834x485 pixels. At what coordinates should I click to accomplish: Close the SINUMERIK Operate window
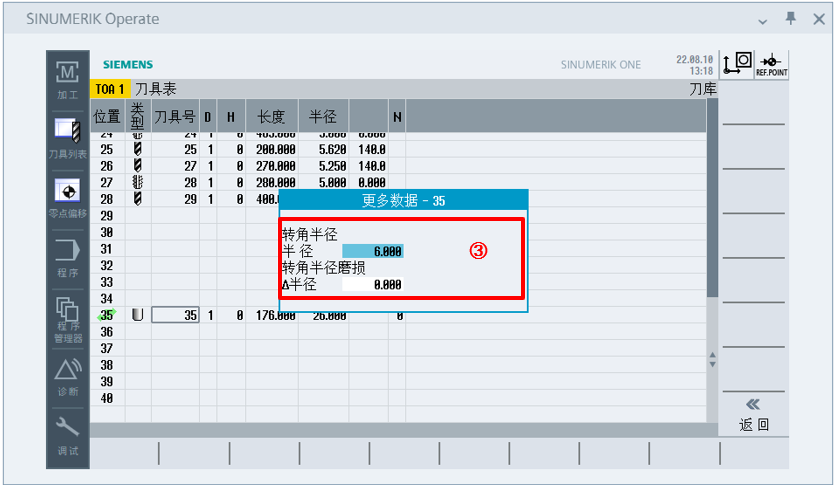click(x=819, y=19)
